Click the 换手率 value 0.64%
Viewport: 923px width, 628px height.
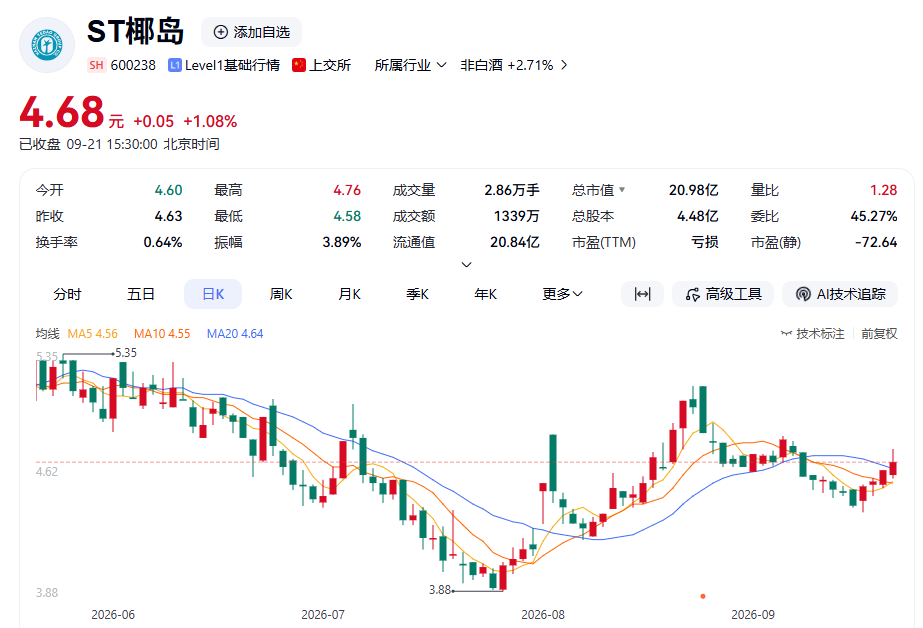pos(162,242)
